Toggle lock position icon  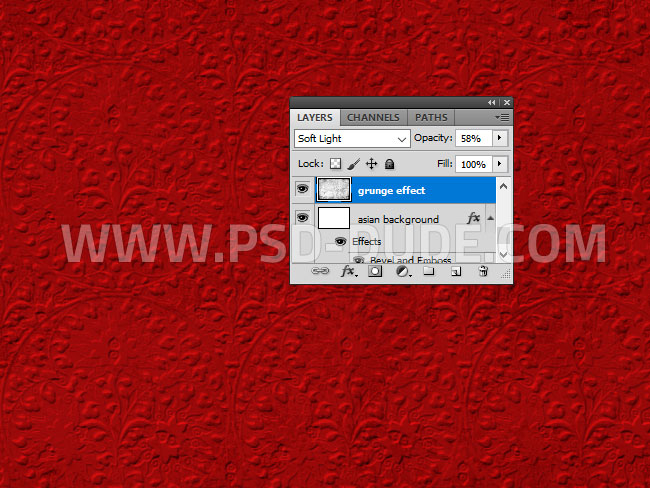pos(371,164)
